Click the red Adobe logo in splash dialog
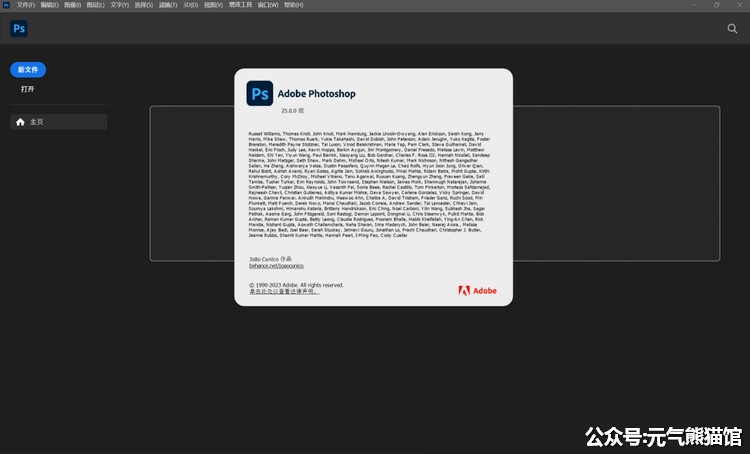This screenshot has height=454, width=750. 464,291
